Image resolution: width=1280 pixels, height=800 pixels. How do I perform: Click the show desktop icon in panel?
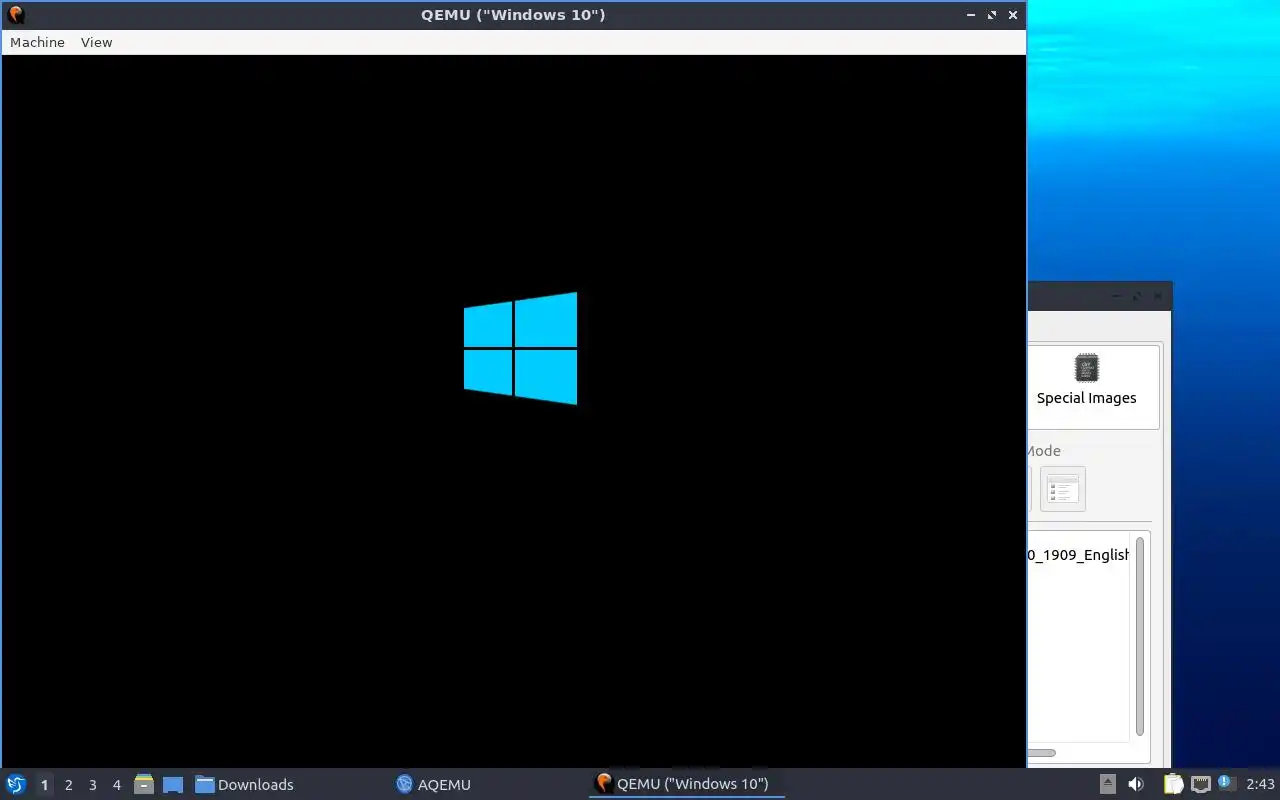click(x=172, y=784)
